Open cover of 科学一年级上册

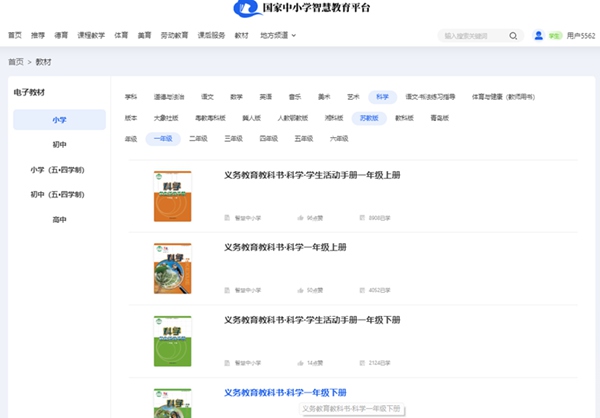coord(173,269)
